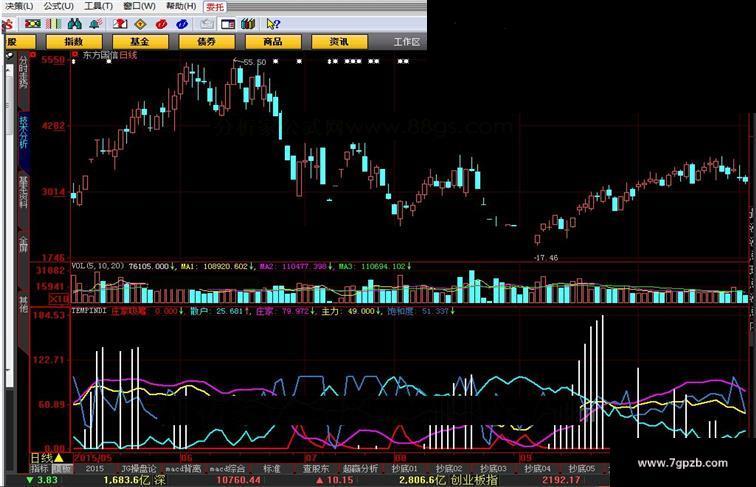
Task: Select the 指标 bottom tab
Action: pyautogui.click(x=40, y=468)
